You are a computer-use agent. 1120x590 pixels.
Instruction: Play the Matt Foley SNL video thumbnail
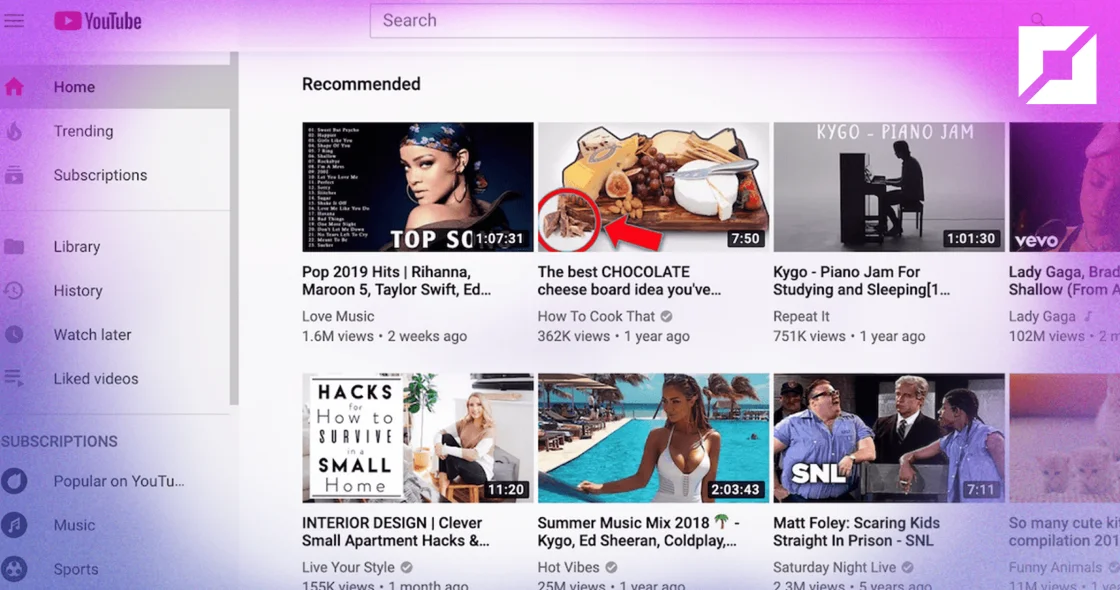coord(888,438)
